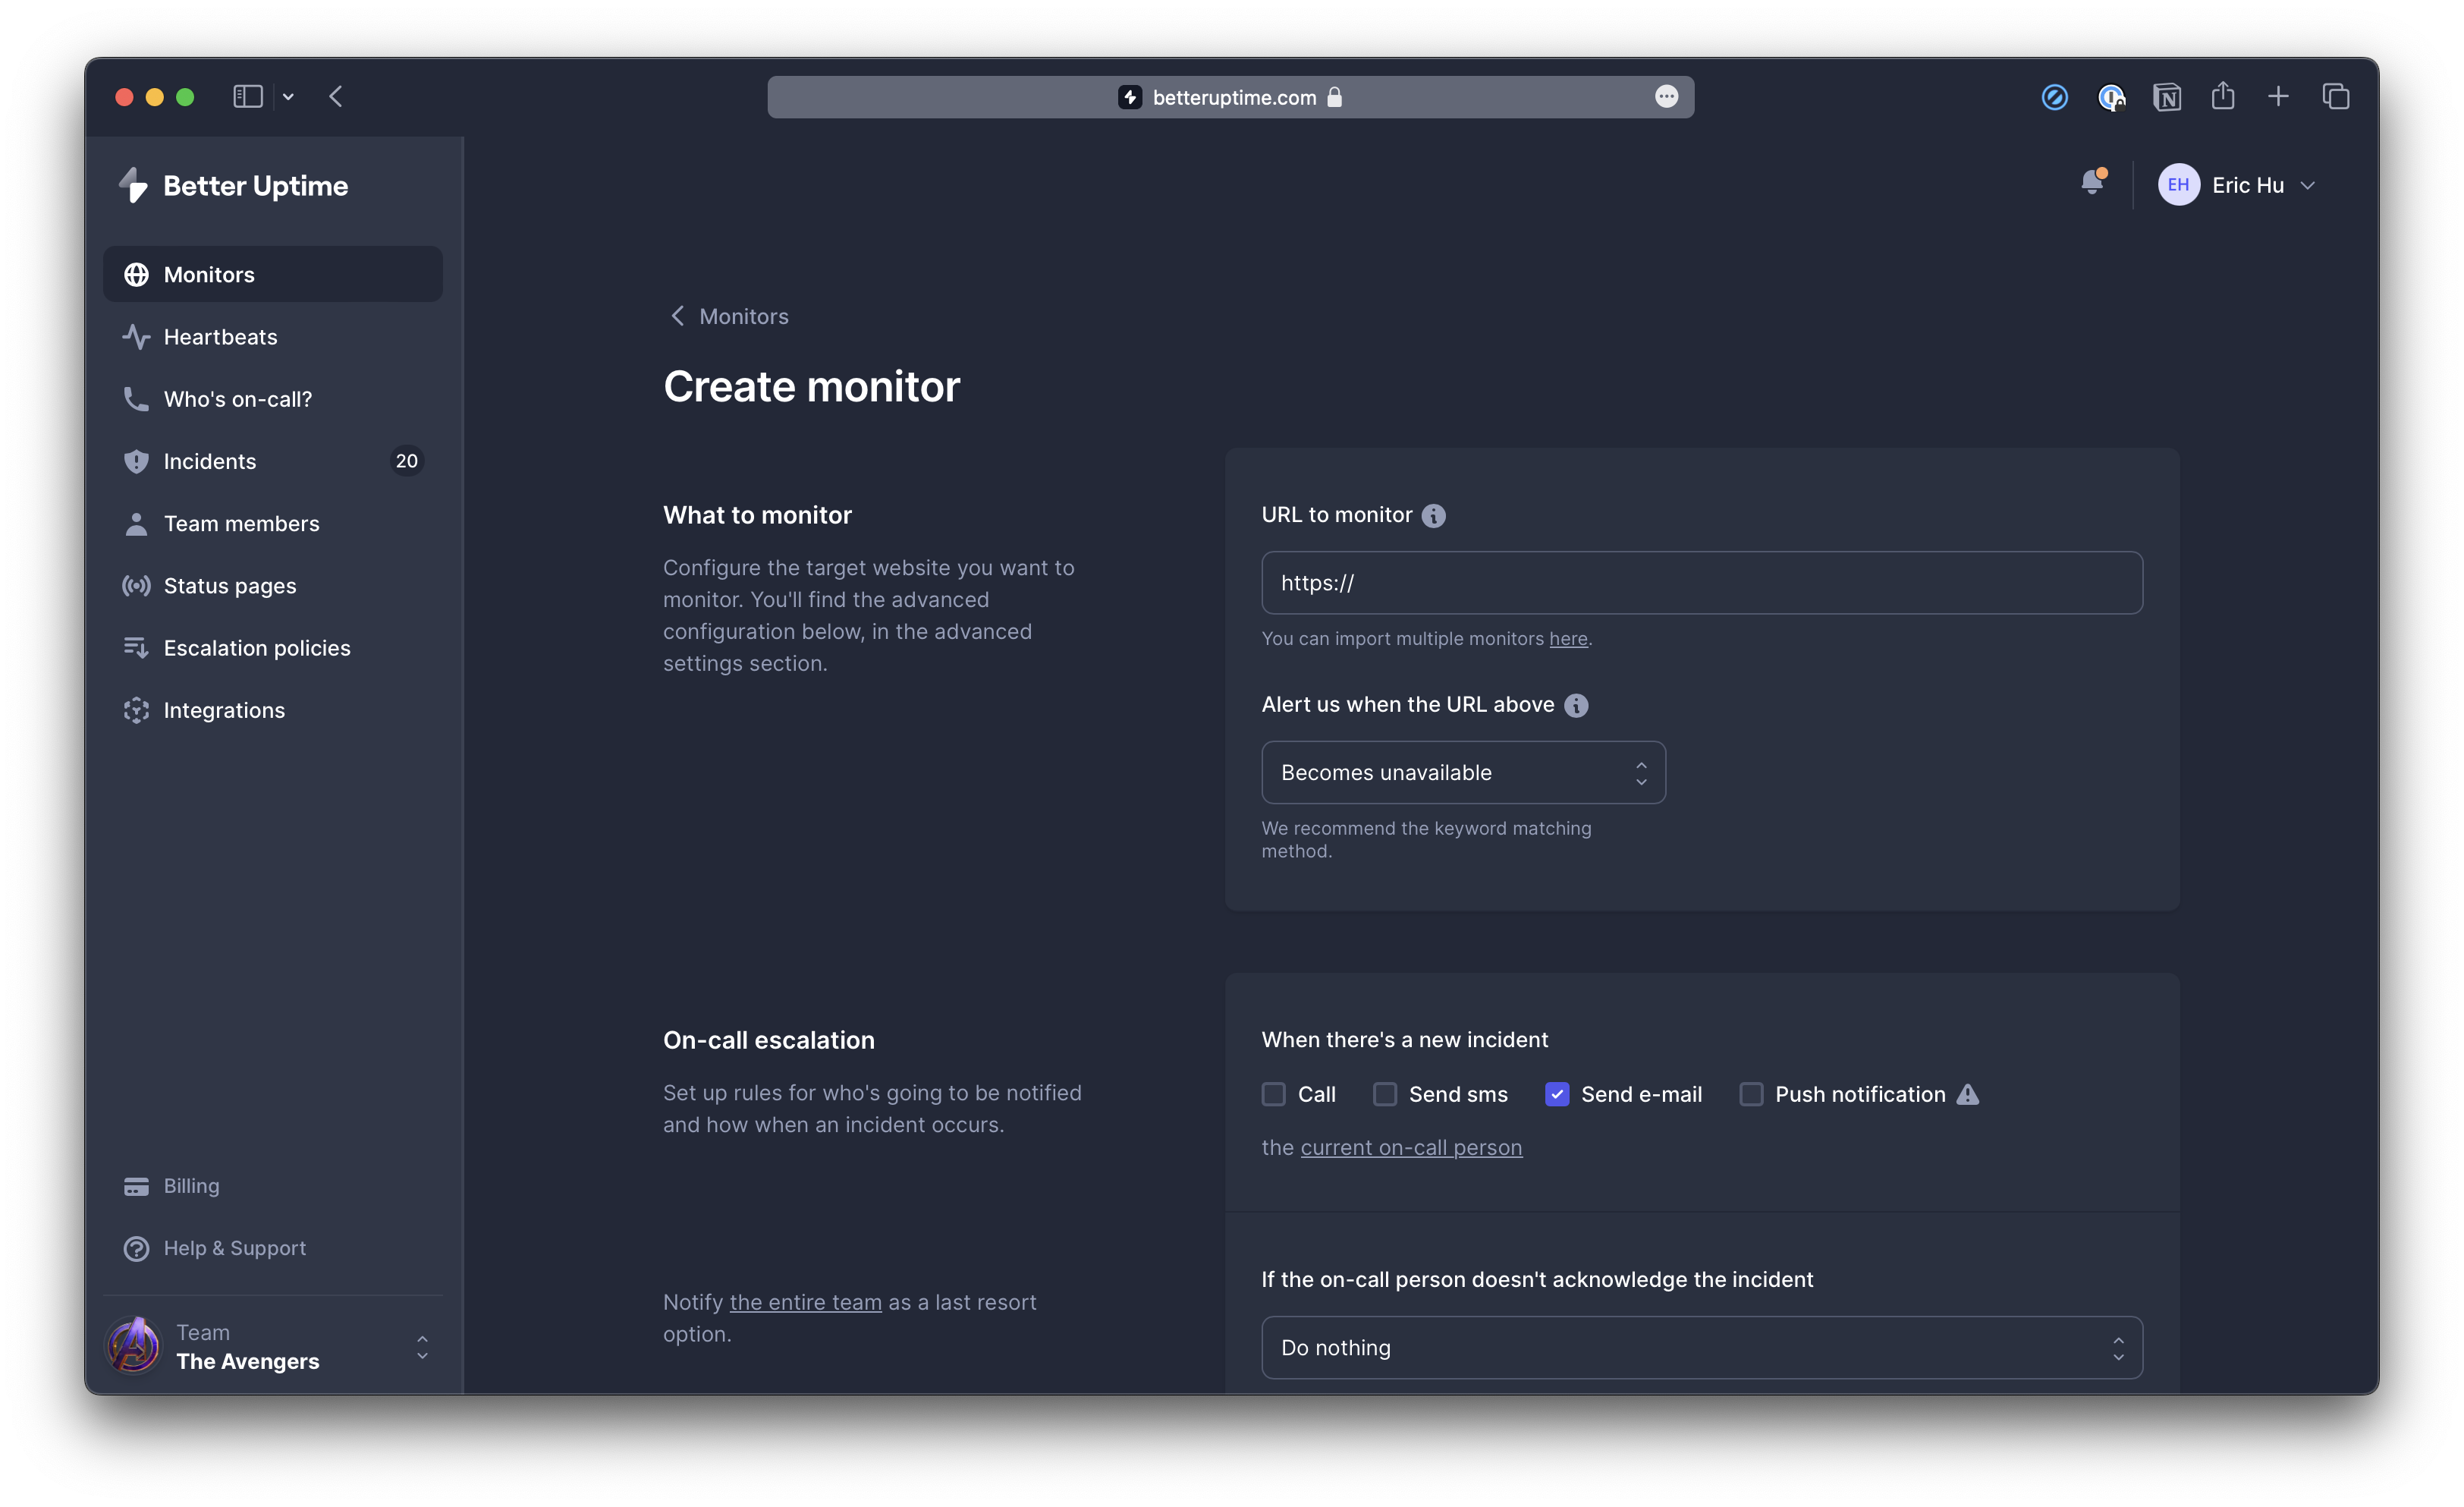
Task: Show Safari tab overview
Action: [x=2336, y=97]
